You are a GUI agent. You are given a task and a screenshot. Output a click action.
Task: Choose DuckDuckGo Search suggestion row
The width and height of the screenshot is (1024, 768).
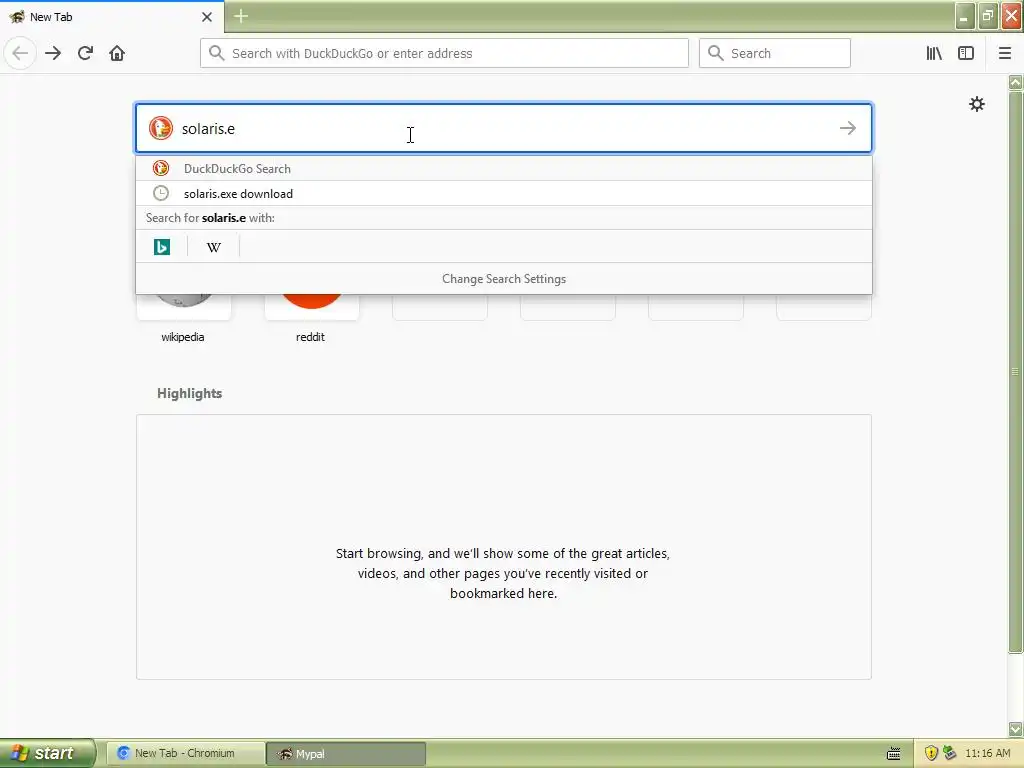coord(504,168)
